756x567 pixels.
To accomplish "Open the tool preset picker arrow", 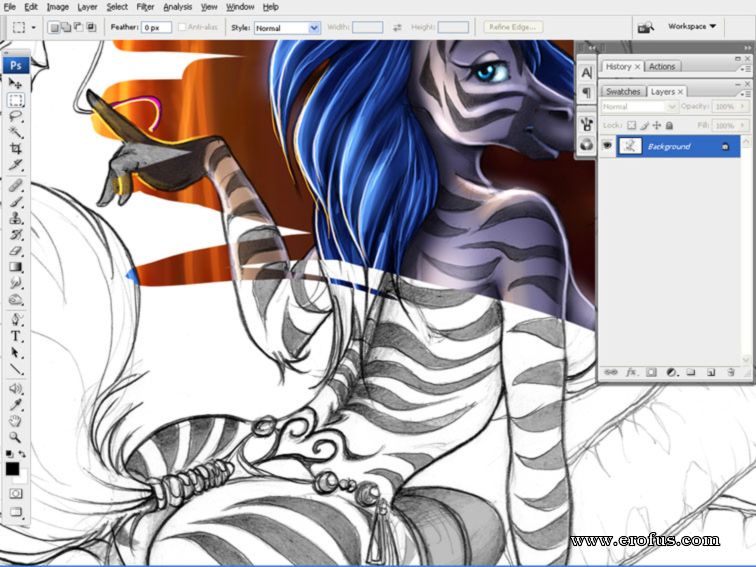I will pos(33,27).
